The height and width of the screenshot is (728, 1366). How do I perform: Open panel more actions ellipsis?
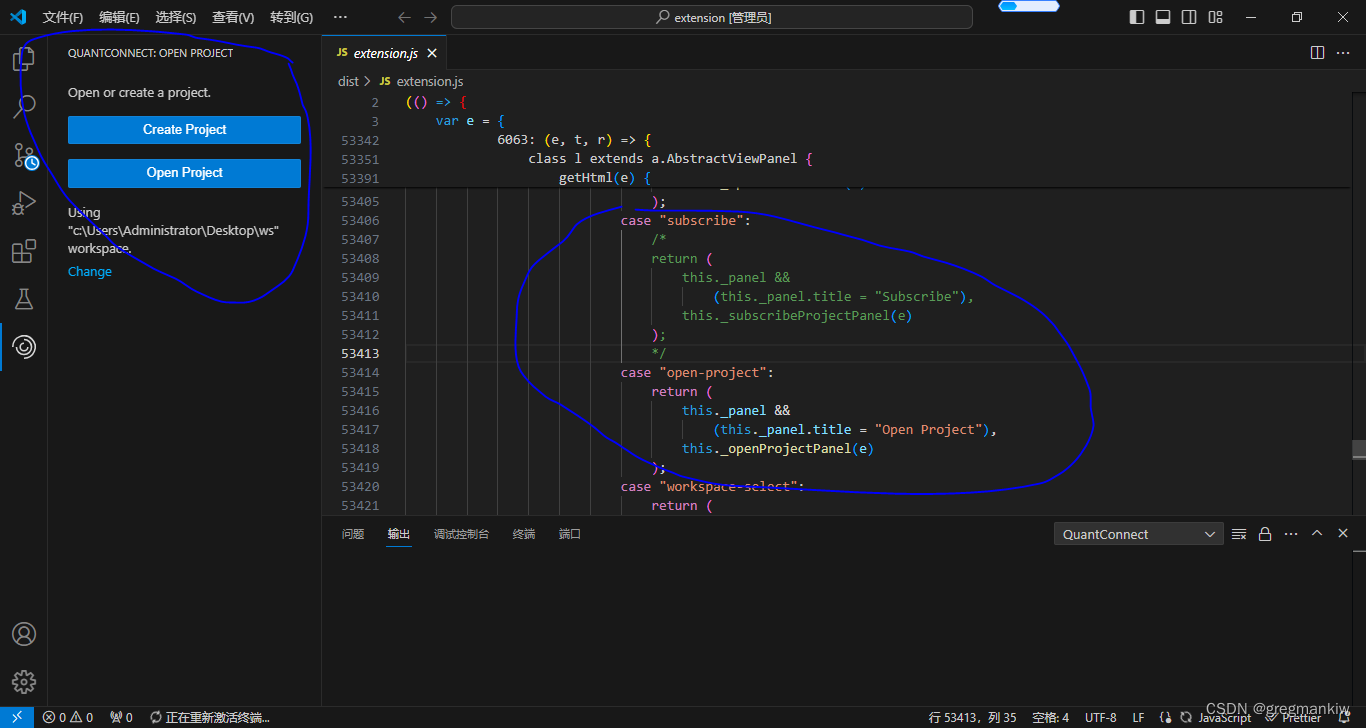[1291, 534]
